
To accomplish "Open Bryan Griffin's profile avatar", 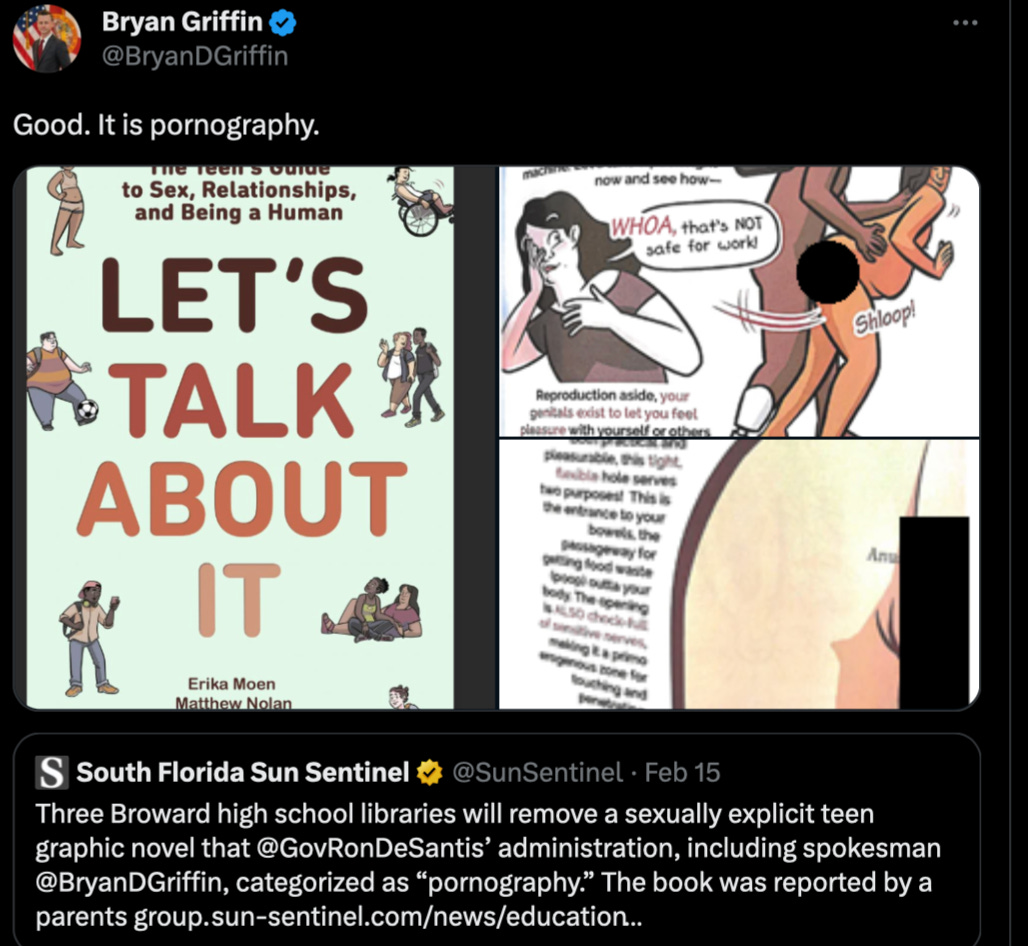I will 47,38.
